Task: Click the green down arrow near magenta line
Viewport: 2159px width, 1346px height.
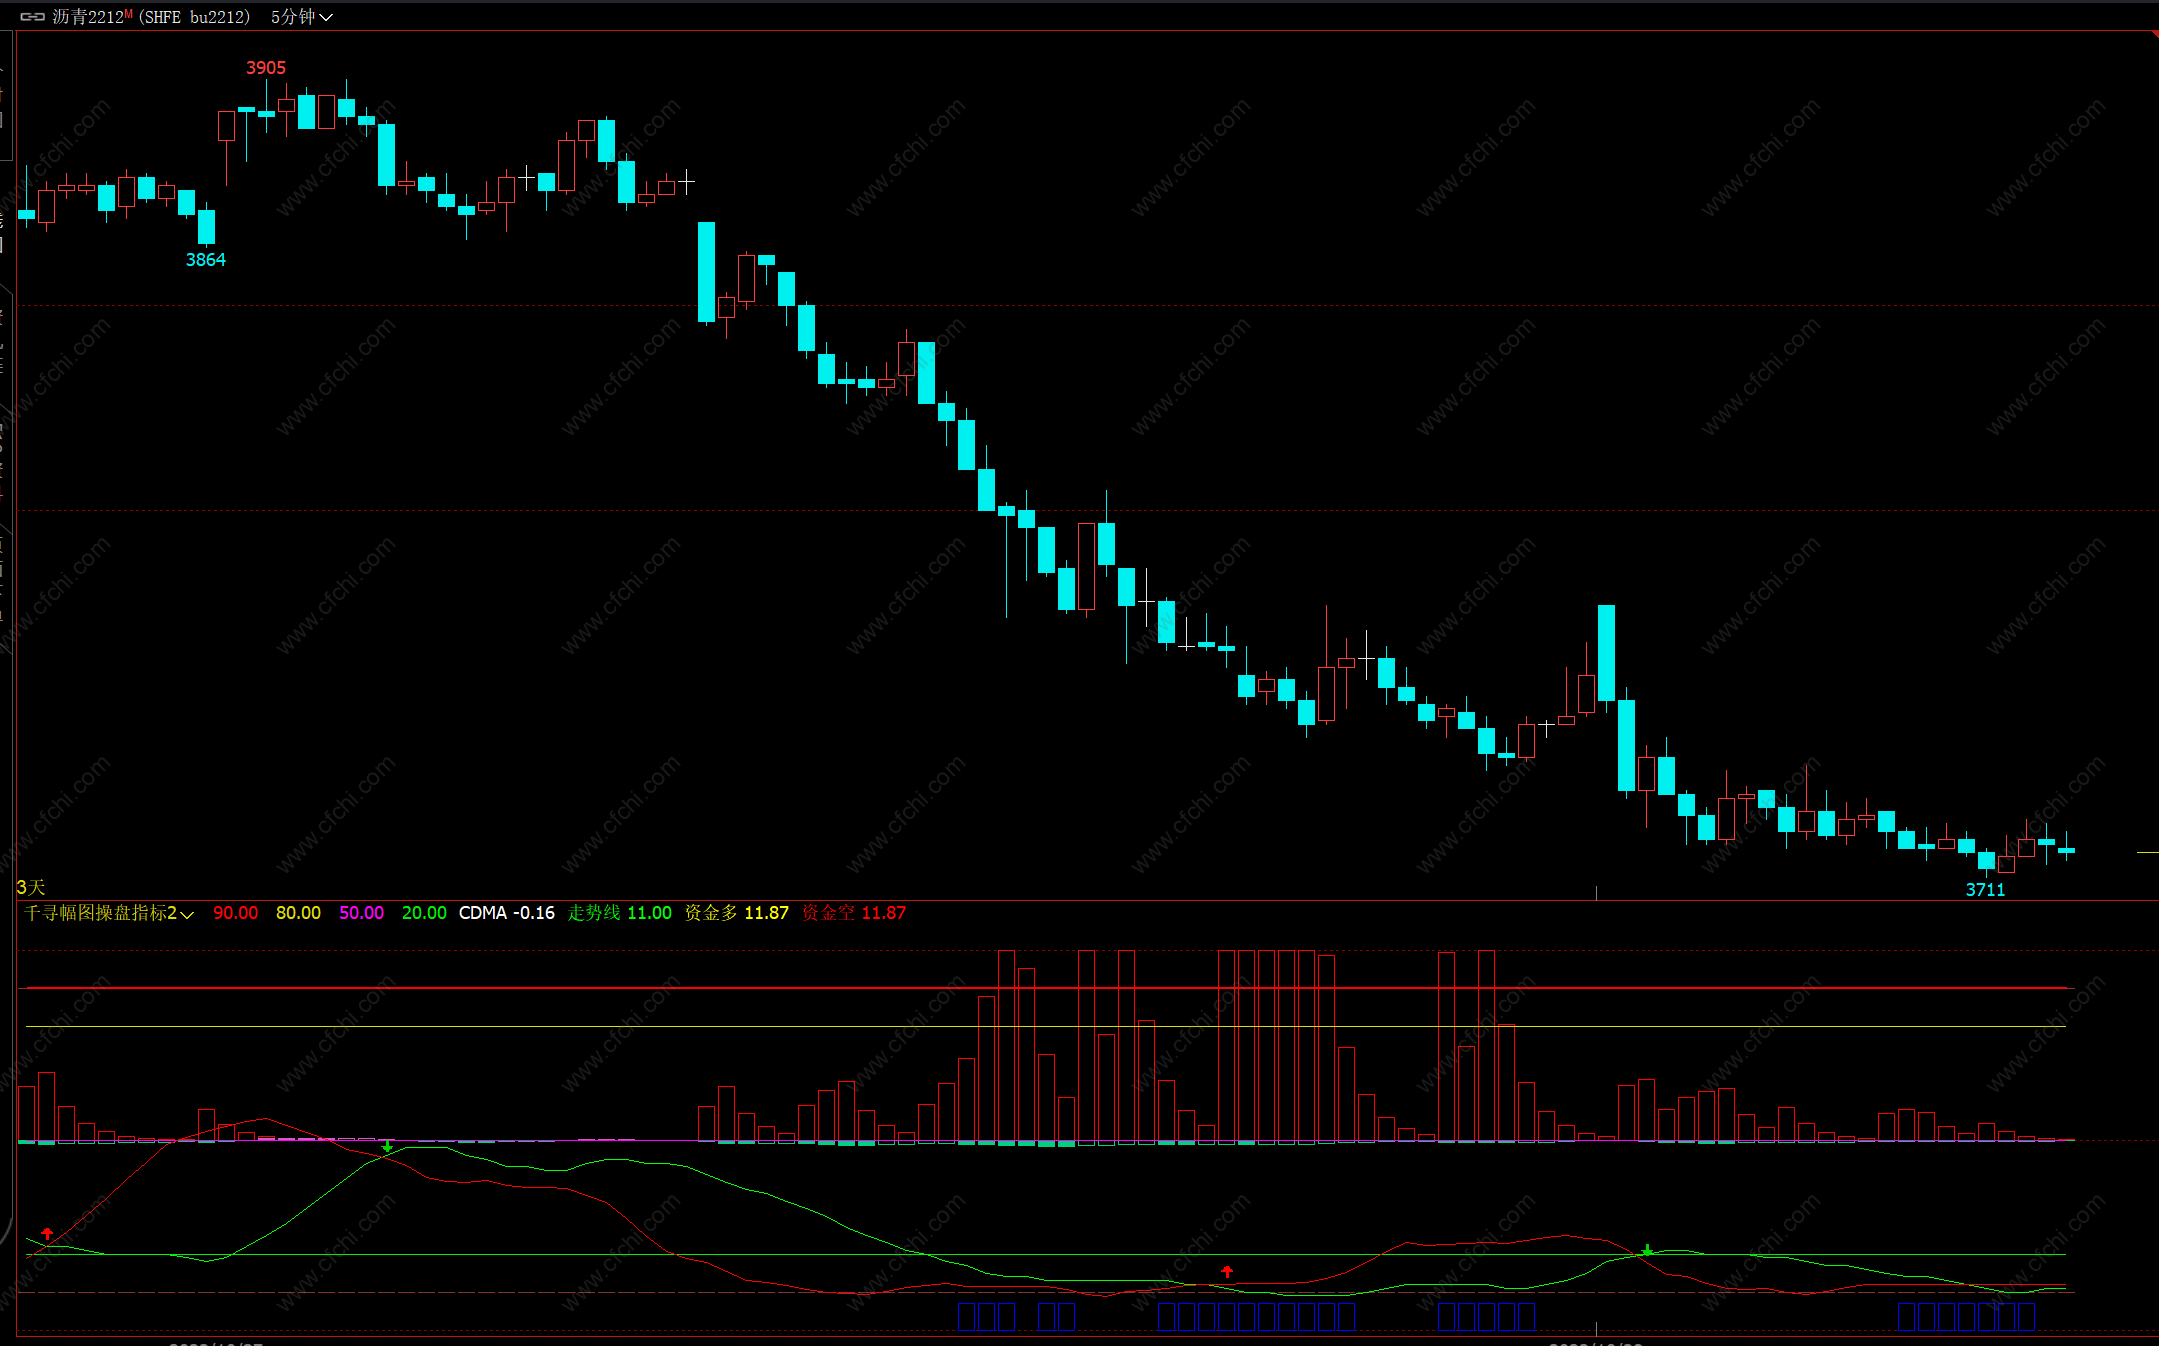Action: coord(387,1146)
